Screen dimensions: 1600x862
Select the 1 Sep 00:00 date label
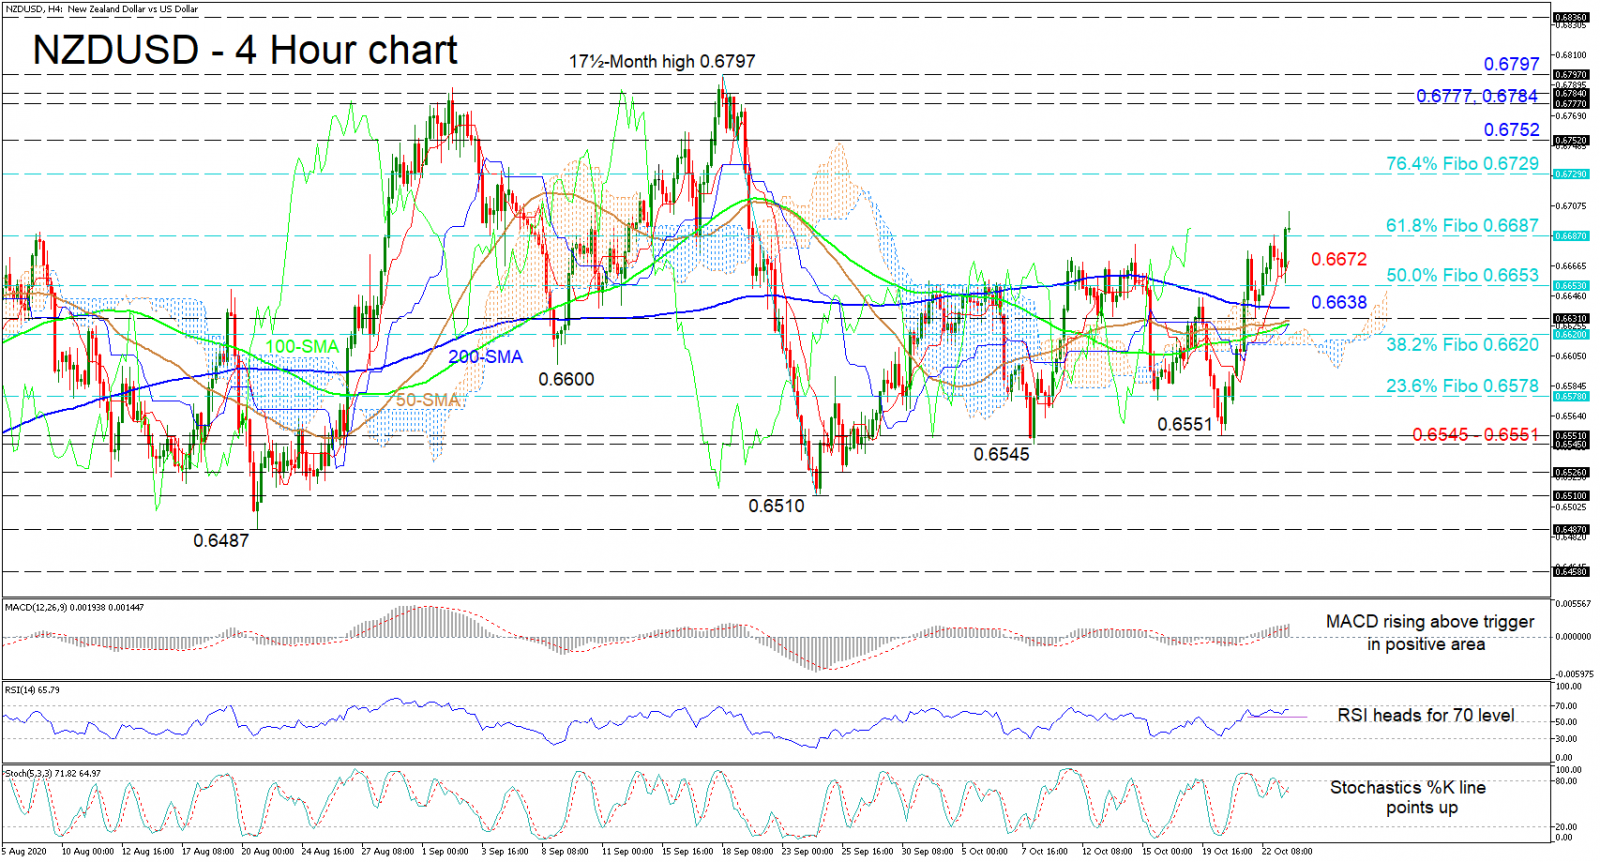point(445,852)
